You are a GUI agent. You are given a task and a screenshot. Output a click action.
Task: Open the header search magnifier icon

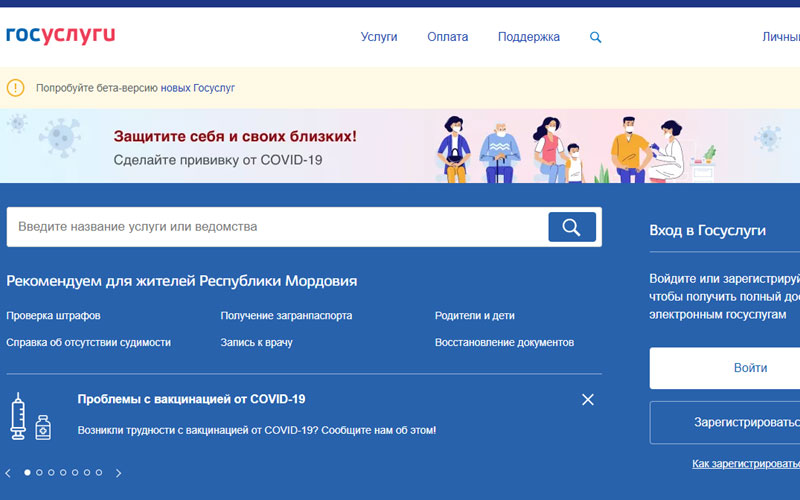595,37
